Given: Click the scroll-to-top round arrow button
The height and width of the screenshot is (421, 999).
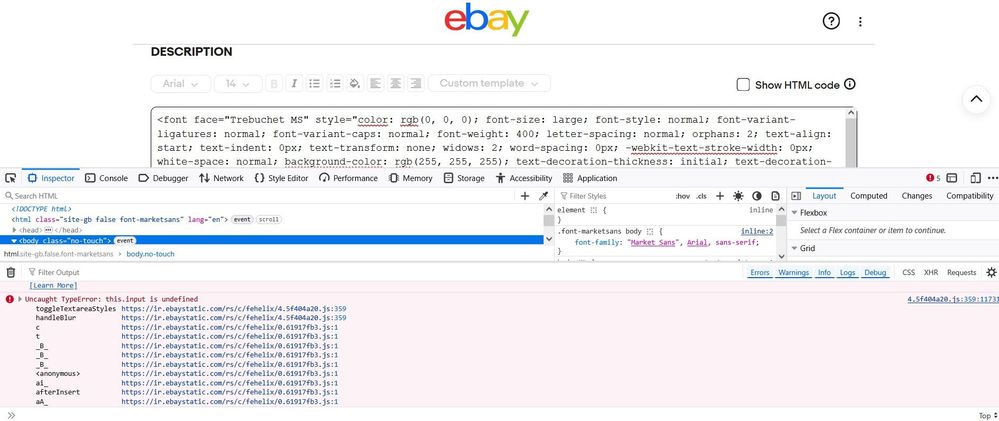Looking at the screenshot, I should click(976, 99).
